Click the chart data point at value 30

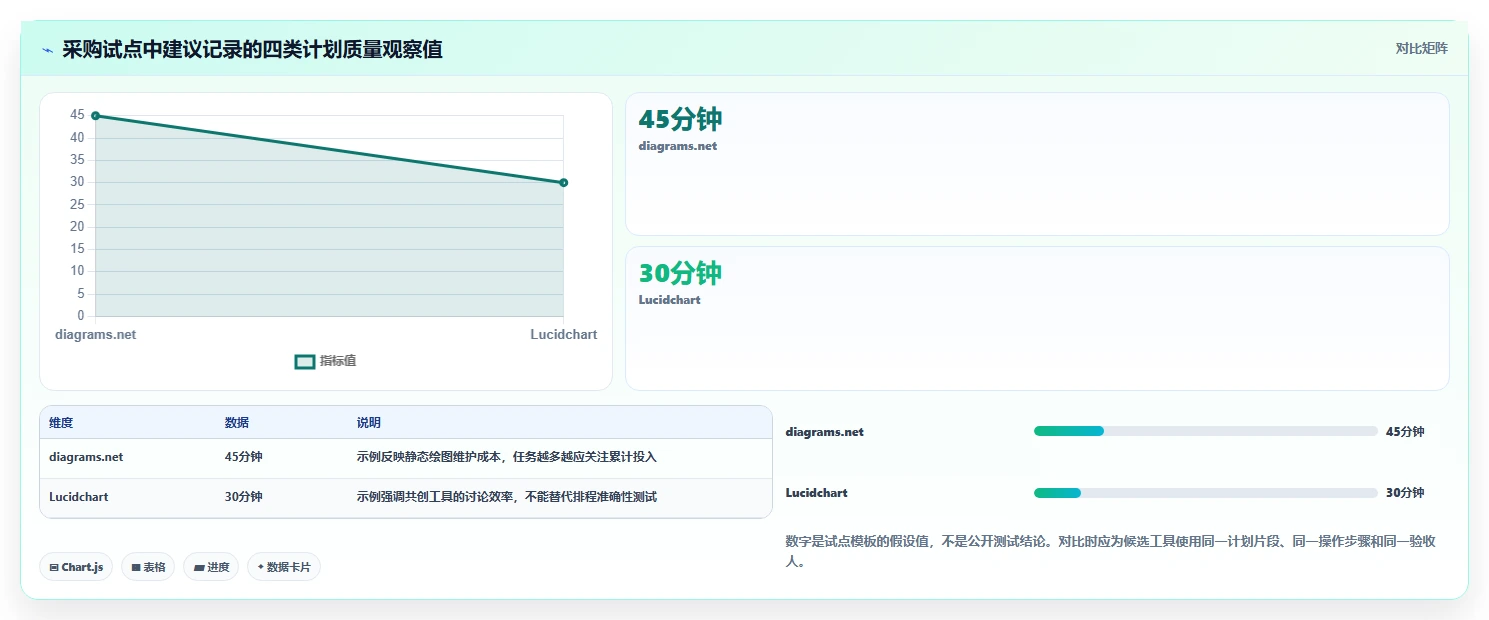(x=564, y=182)
